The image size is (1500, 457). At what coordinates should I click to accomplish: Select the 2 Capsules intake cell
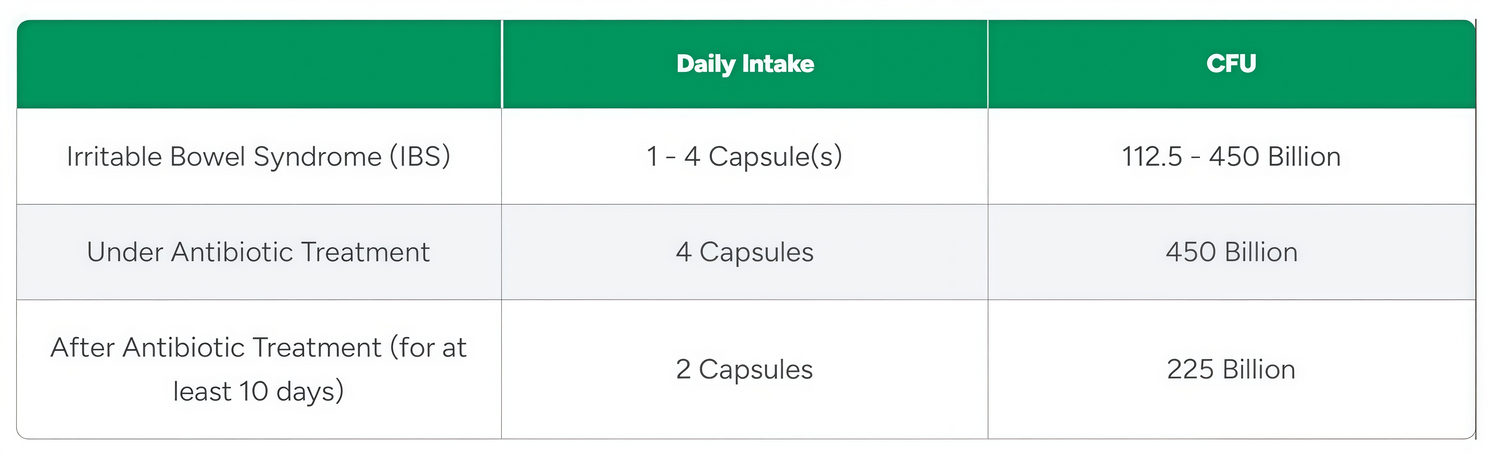tap(744, 369)
